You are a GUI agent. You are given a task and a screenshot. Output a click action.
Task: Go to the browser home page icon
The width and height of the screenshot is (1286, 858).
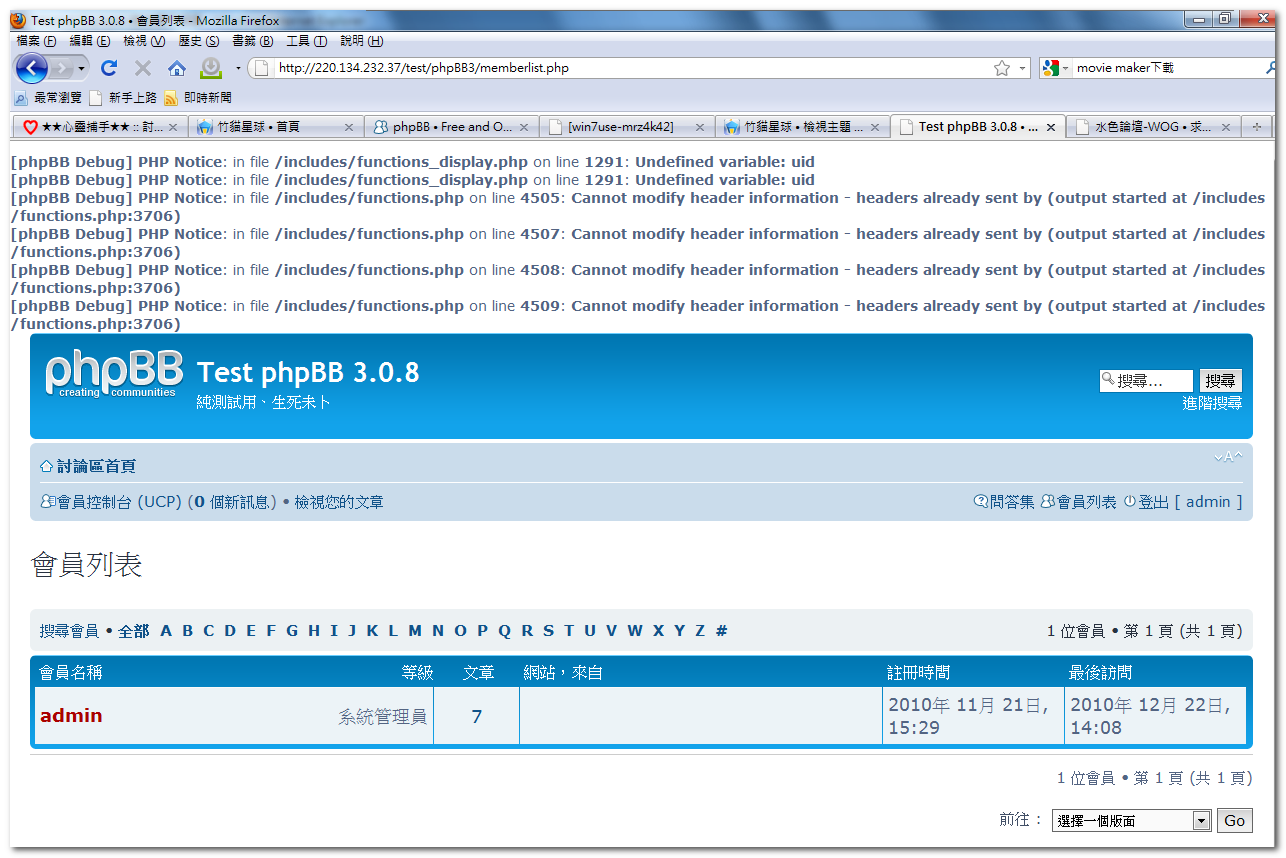[177, 68]
